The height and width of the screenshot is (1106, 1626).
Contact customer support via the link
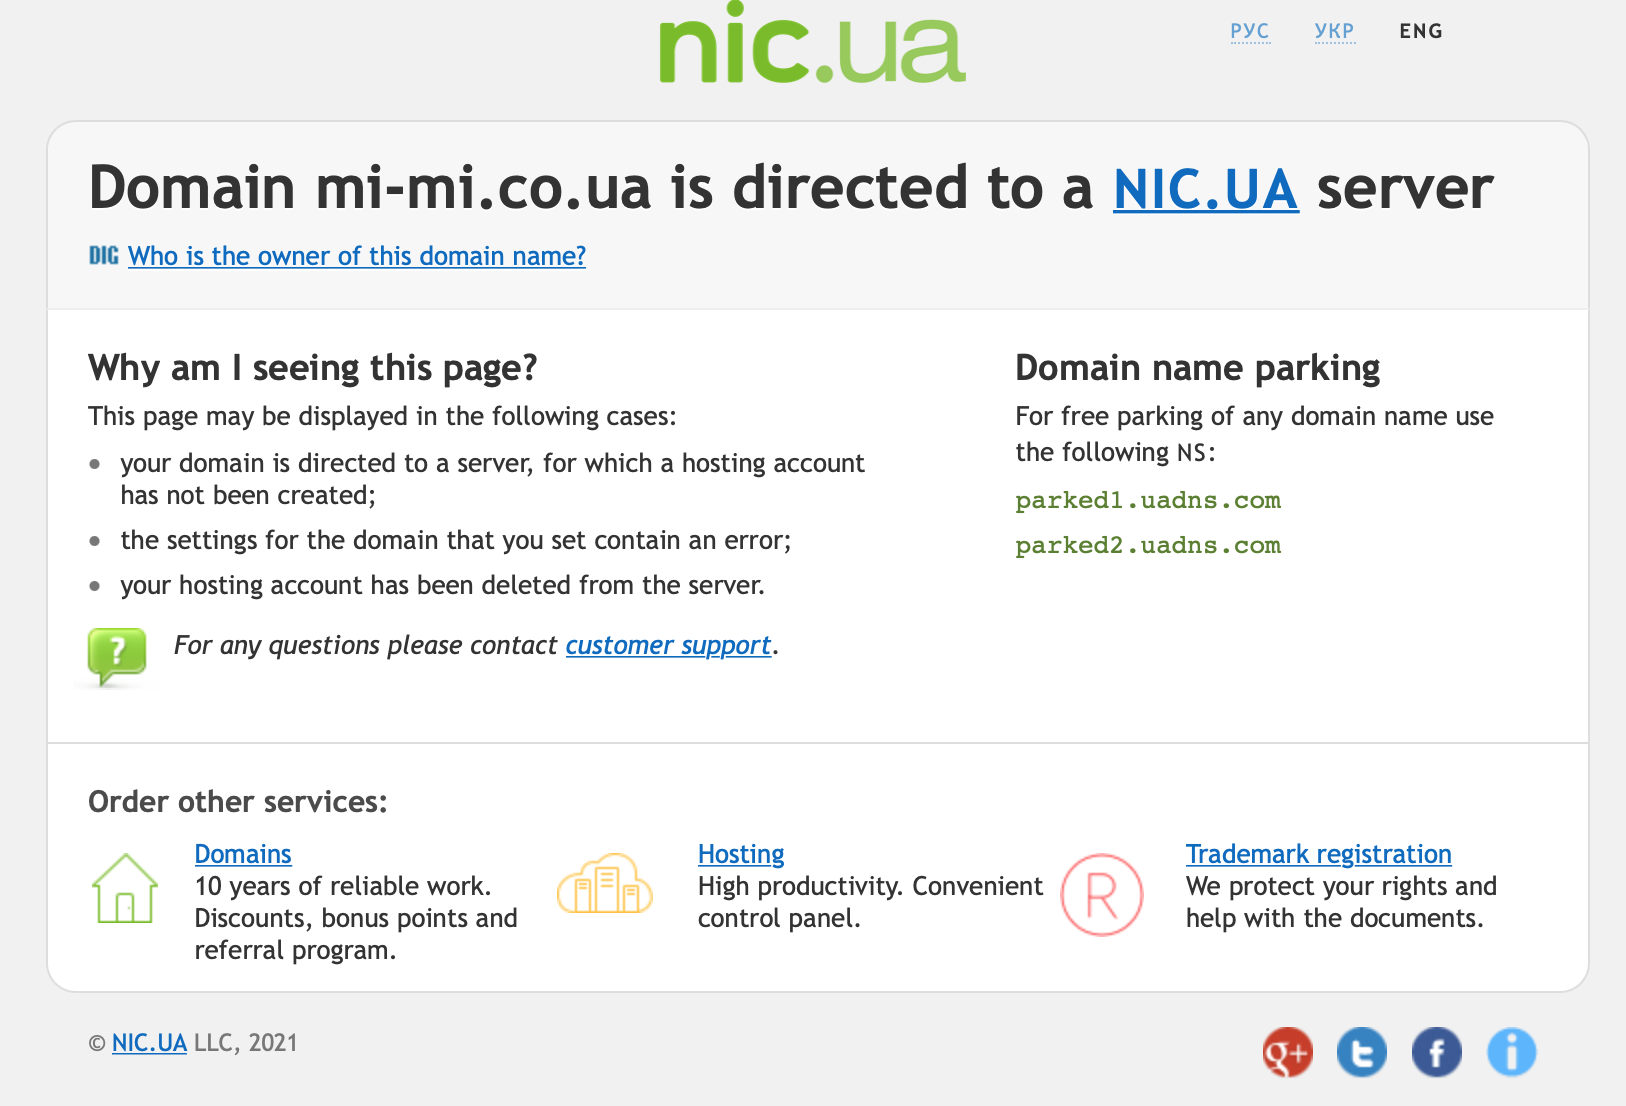(668, 645)
